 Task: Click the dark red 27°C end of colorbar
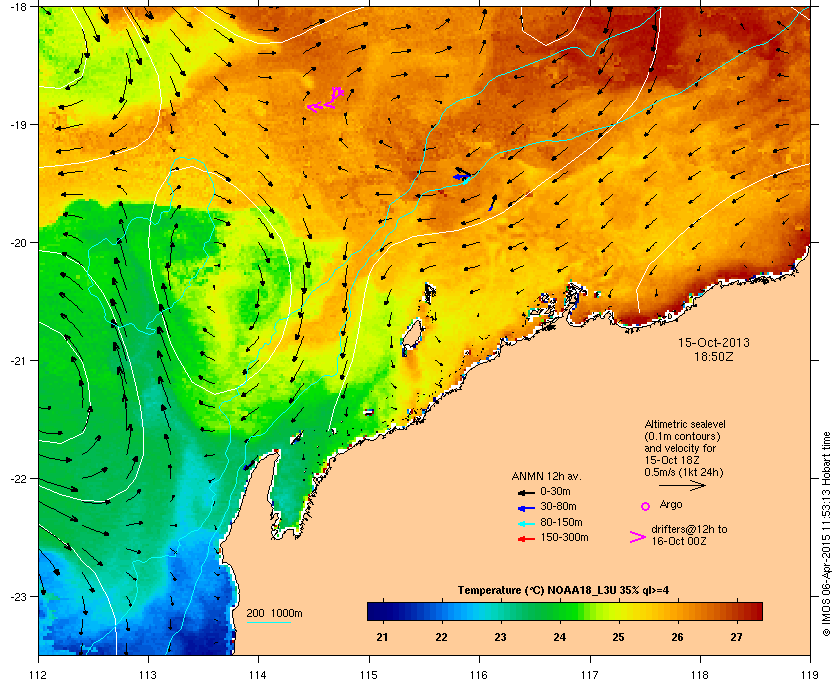[x=749, y=611]
